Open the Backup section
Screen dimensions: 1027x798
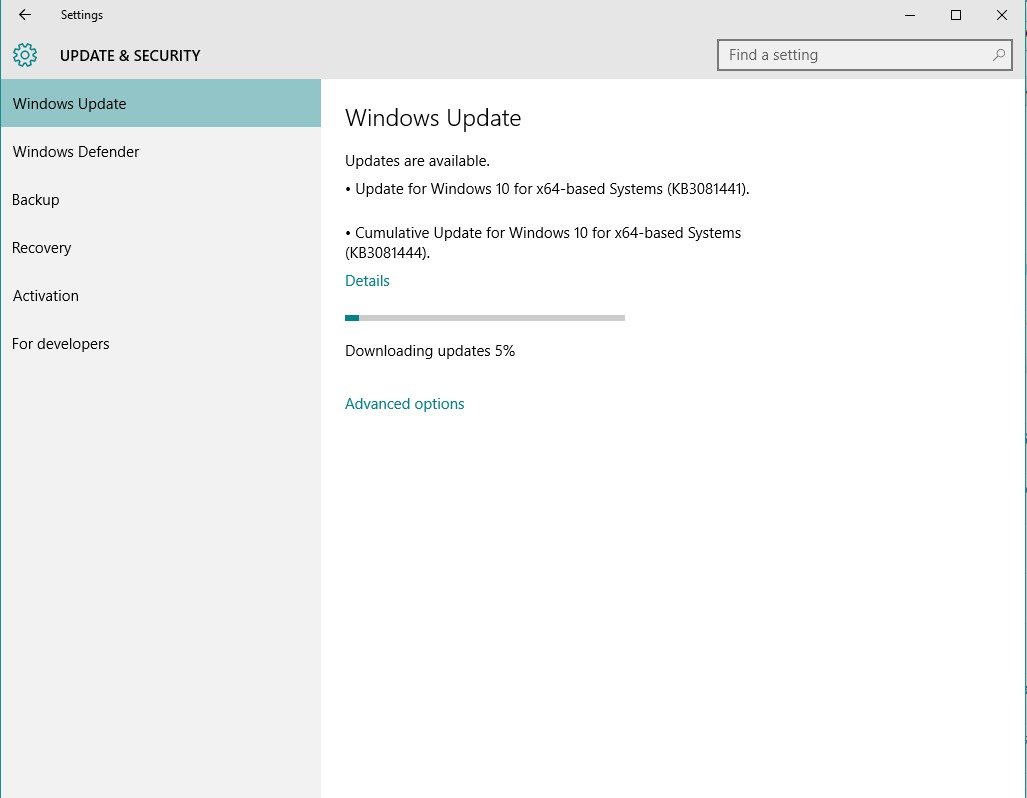coord(160,200)
